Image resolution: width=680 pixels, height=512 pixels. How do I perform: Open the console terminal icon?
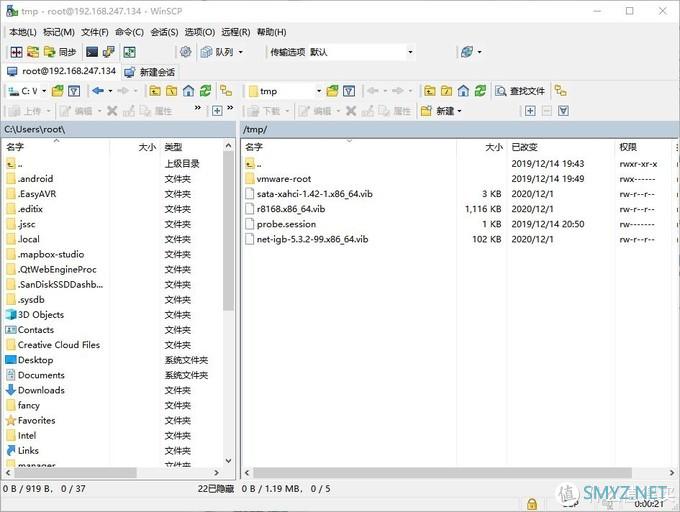pyautogui.click(x=92, y=52)
